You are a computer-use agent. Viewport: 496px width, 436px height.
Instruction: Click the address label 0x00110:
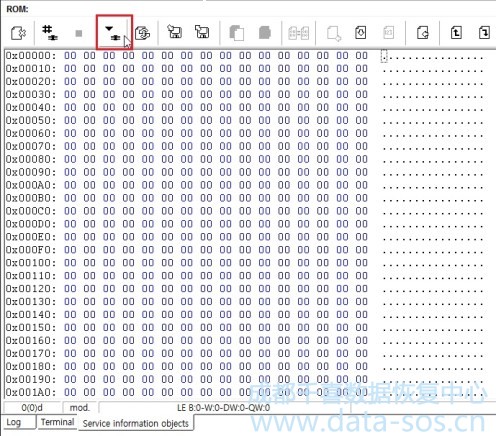click(x=31, y=276)
